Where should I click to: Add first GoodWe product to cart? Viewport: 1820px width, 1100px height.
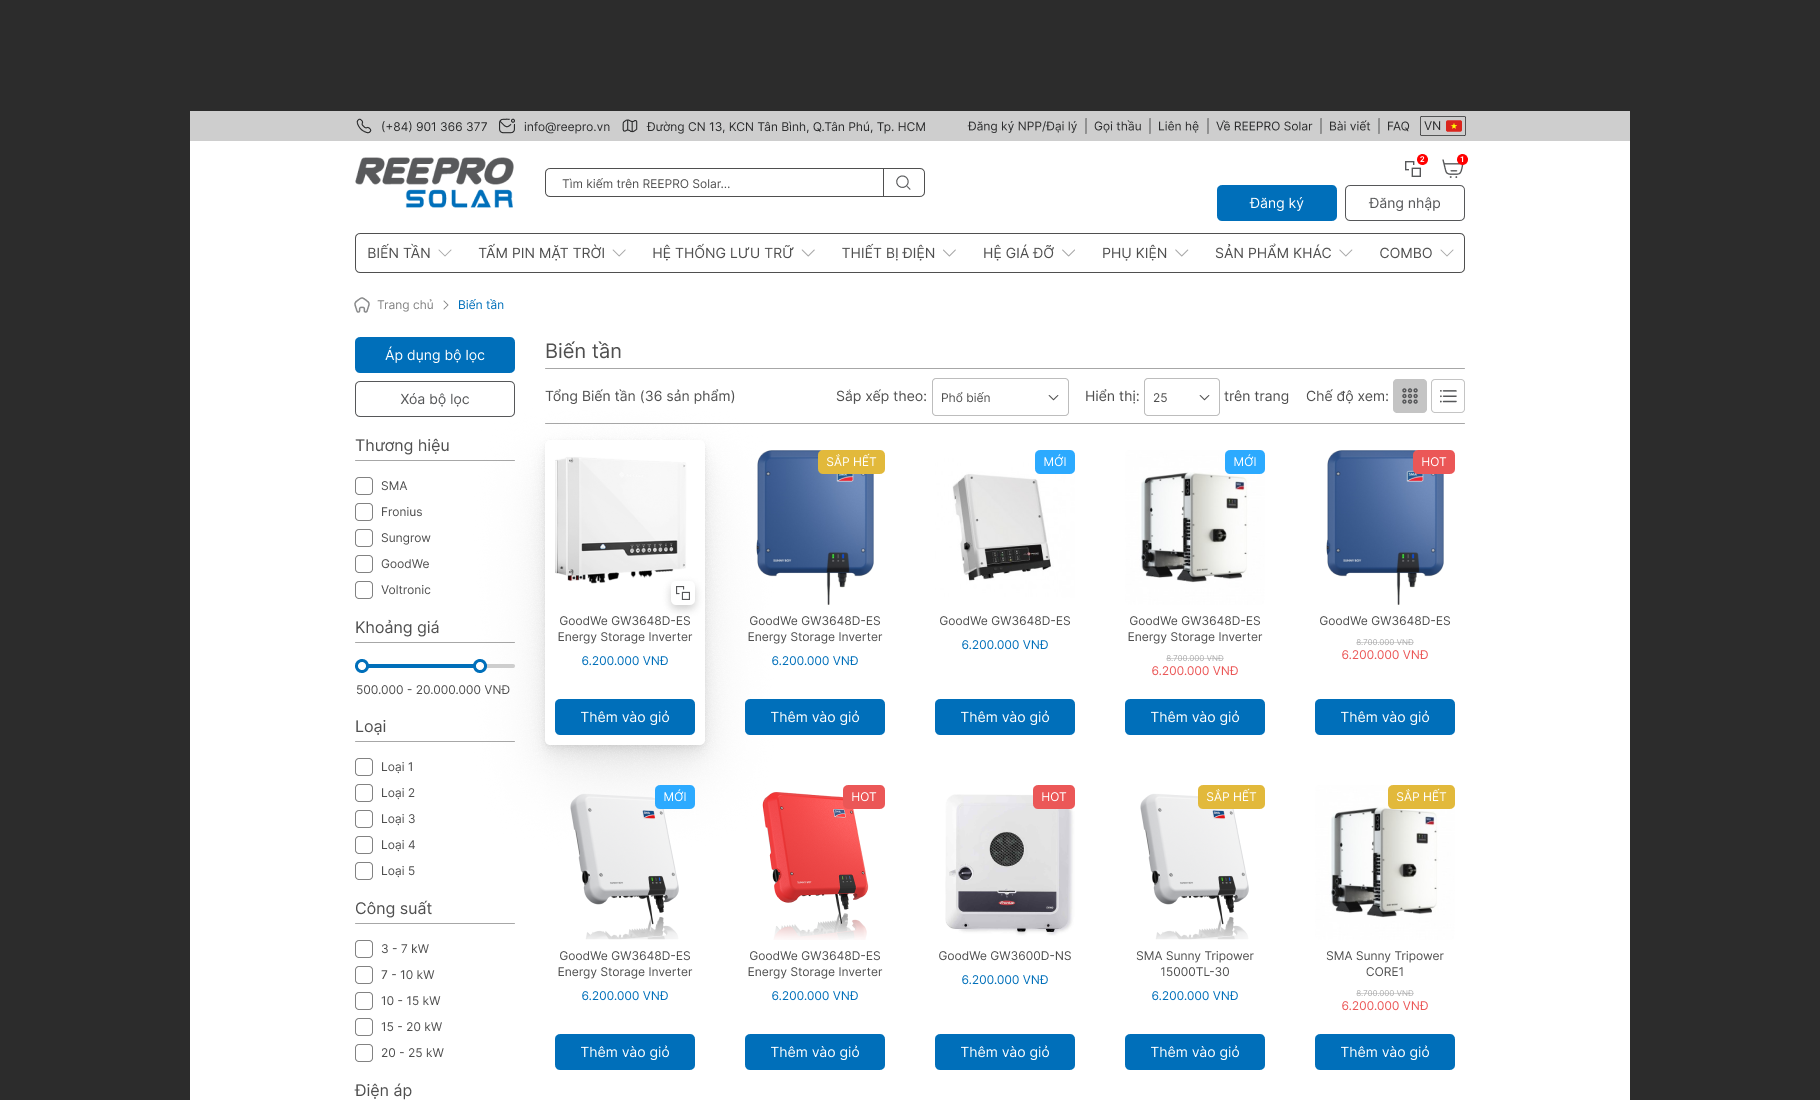pos(625,717)
